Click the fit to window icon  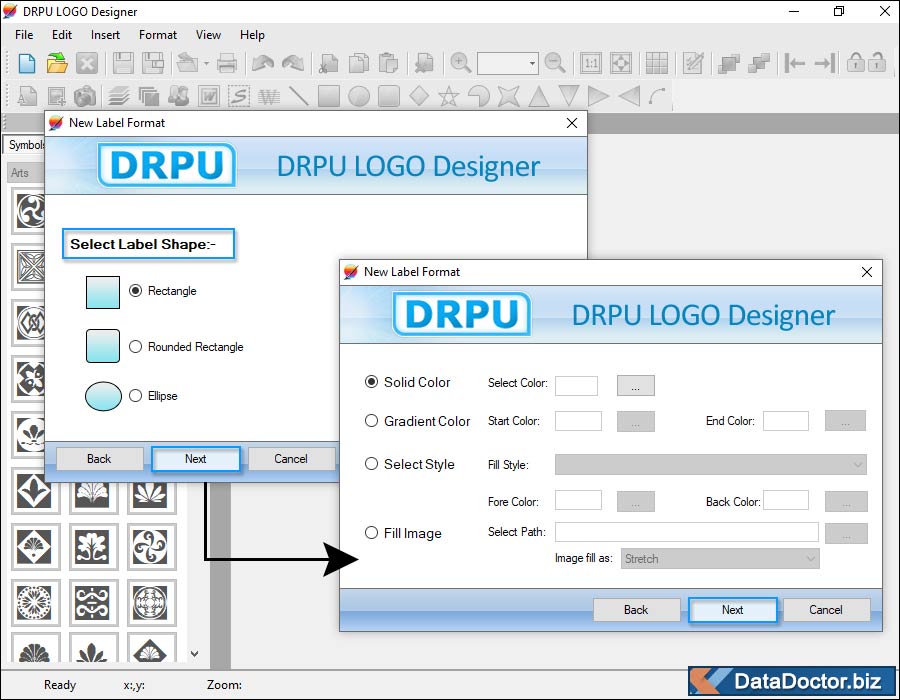pyautogui.click(x=621, y=63)
